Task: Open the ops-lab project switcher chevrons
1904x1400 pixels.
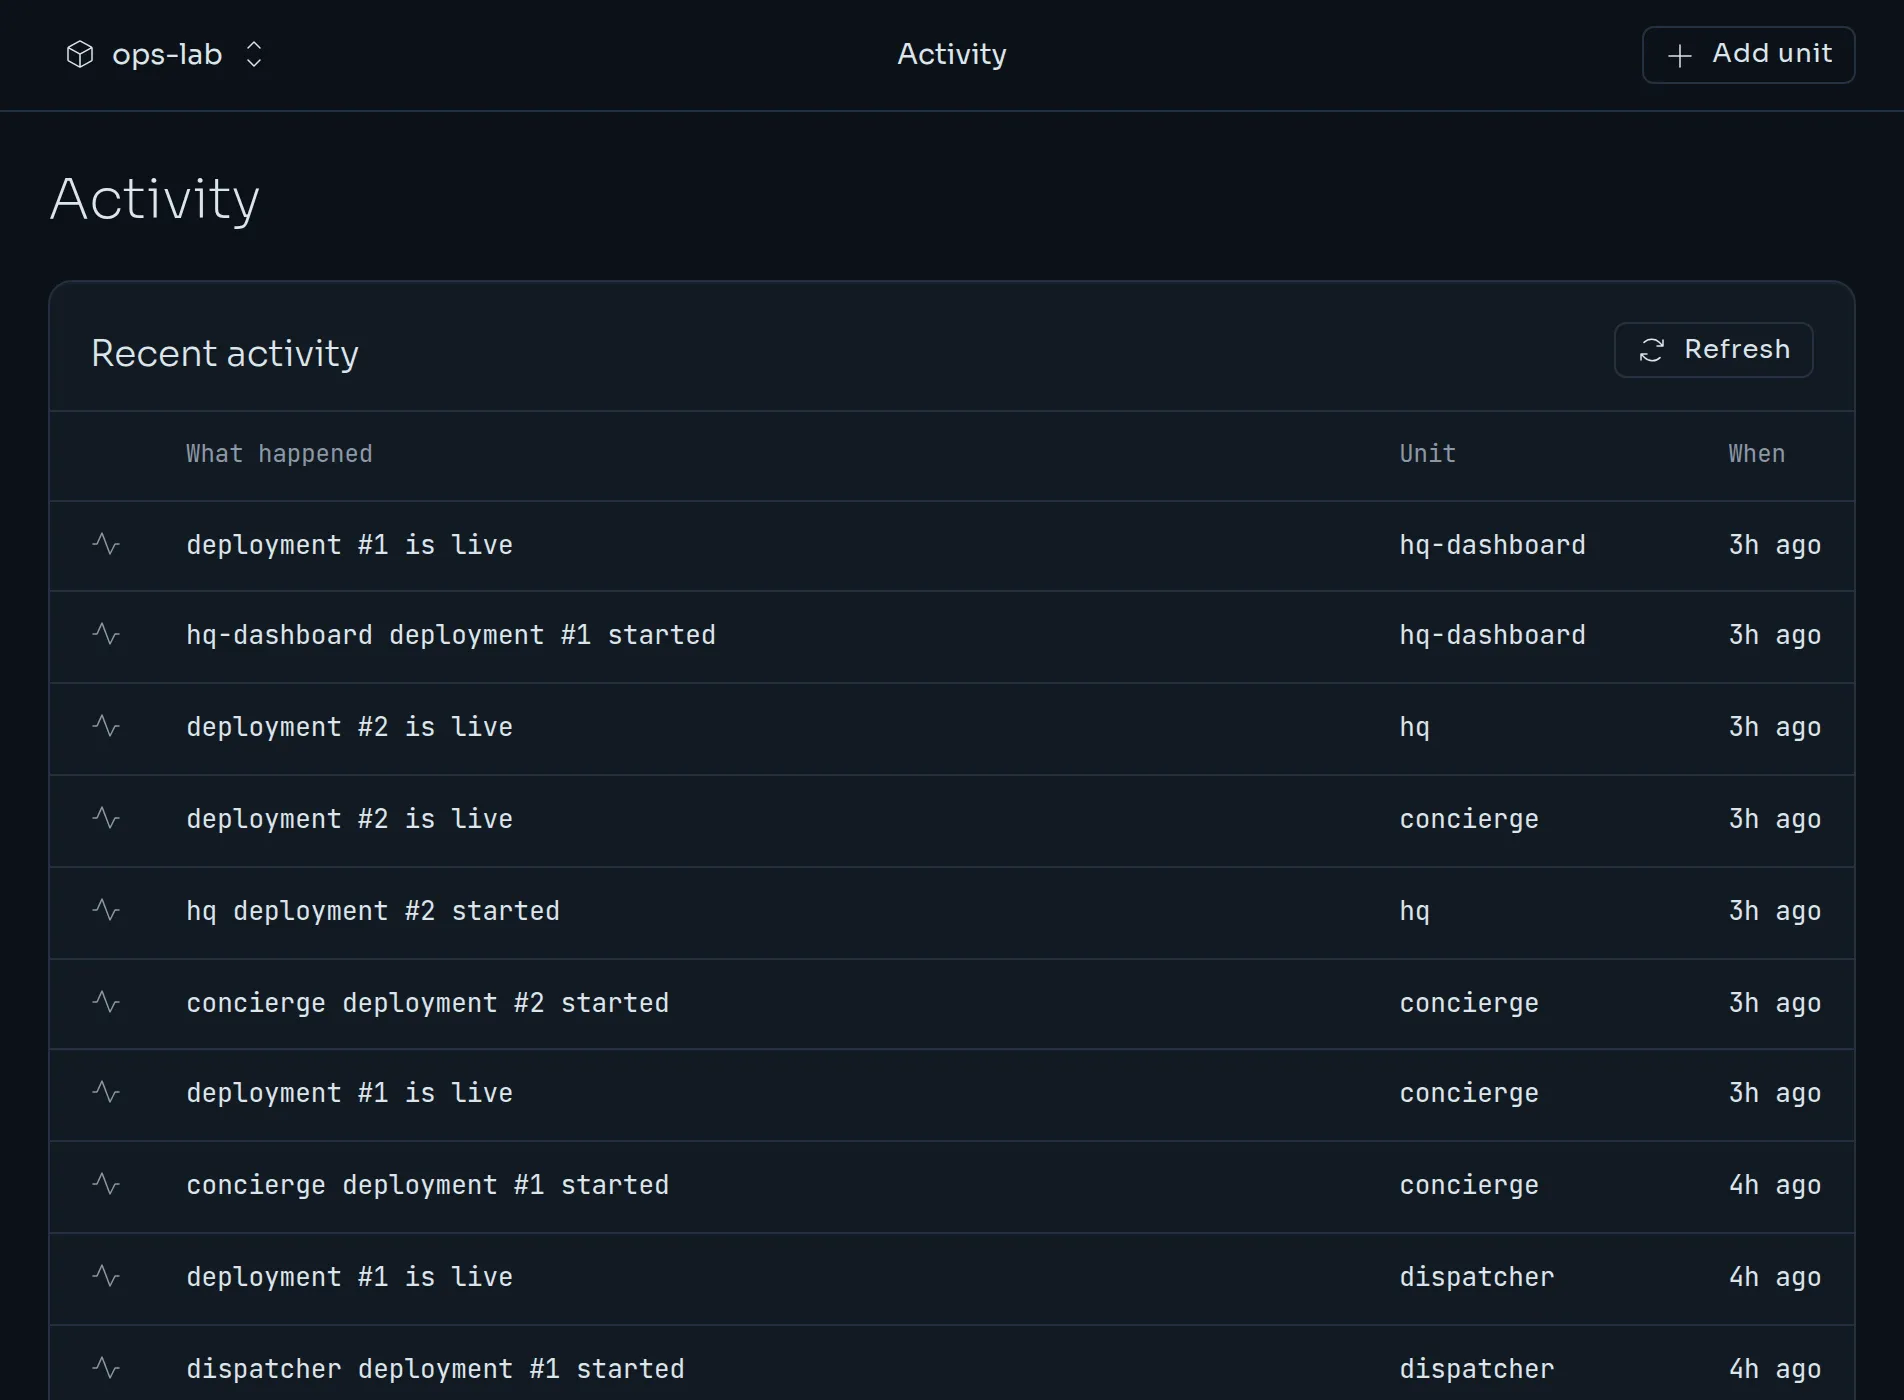Action: pyautogui.click(x=254, y=54)
